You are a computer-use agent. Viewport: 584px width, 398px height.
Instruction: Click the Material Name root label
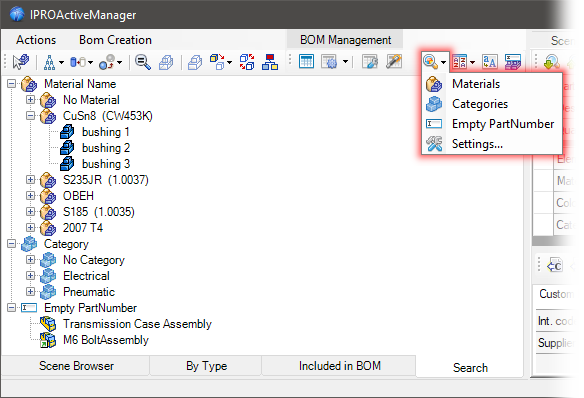(x=80, y=84)
